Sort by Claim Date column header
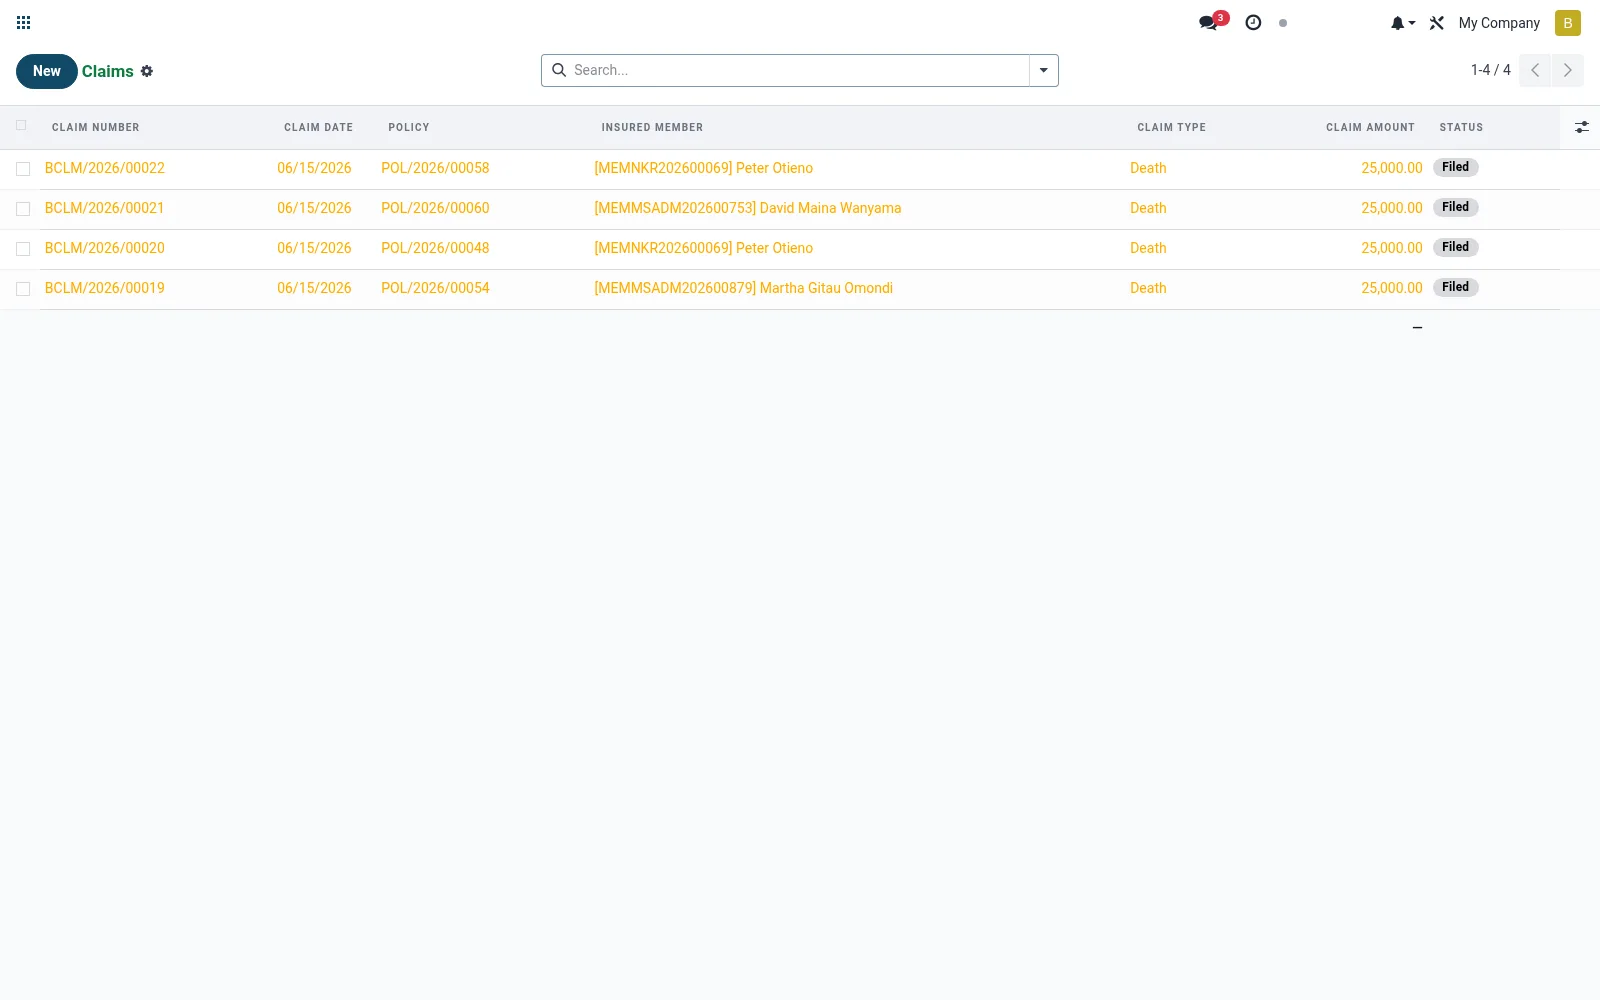The width and height of the screenshot is (1600, 1000). click(x=318, y=127)
